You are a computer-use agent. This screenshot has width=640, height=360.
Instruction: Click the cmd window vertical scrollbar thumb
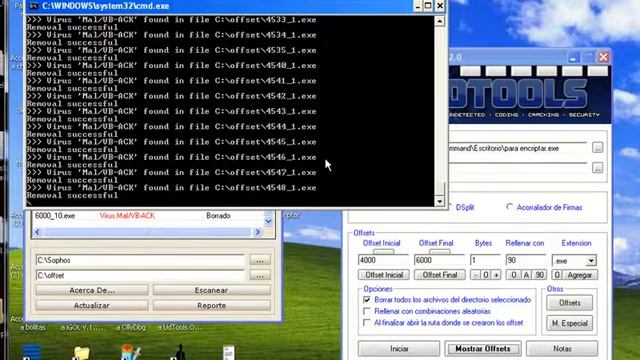[440, 189]
